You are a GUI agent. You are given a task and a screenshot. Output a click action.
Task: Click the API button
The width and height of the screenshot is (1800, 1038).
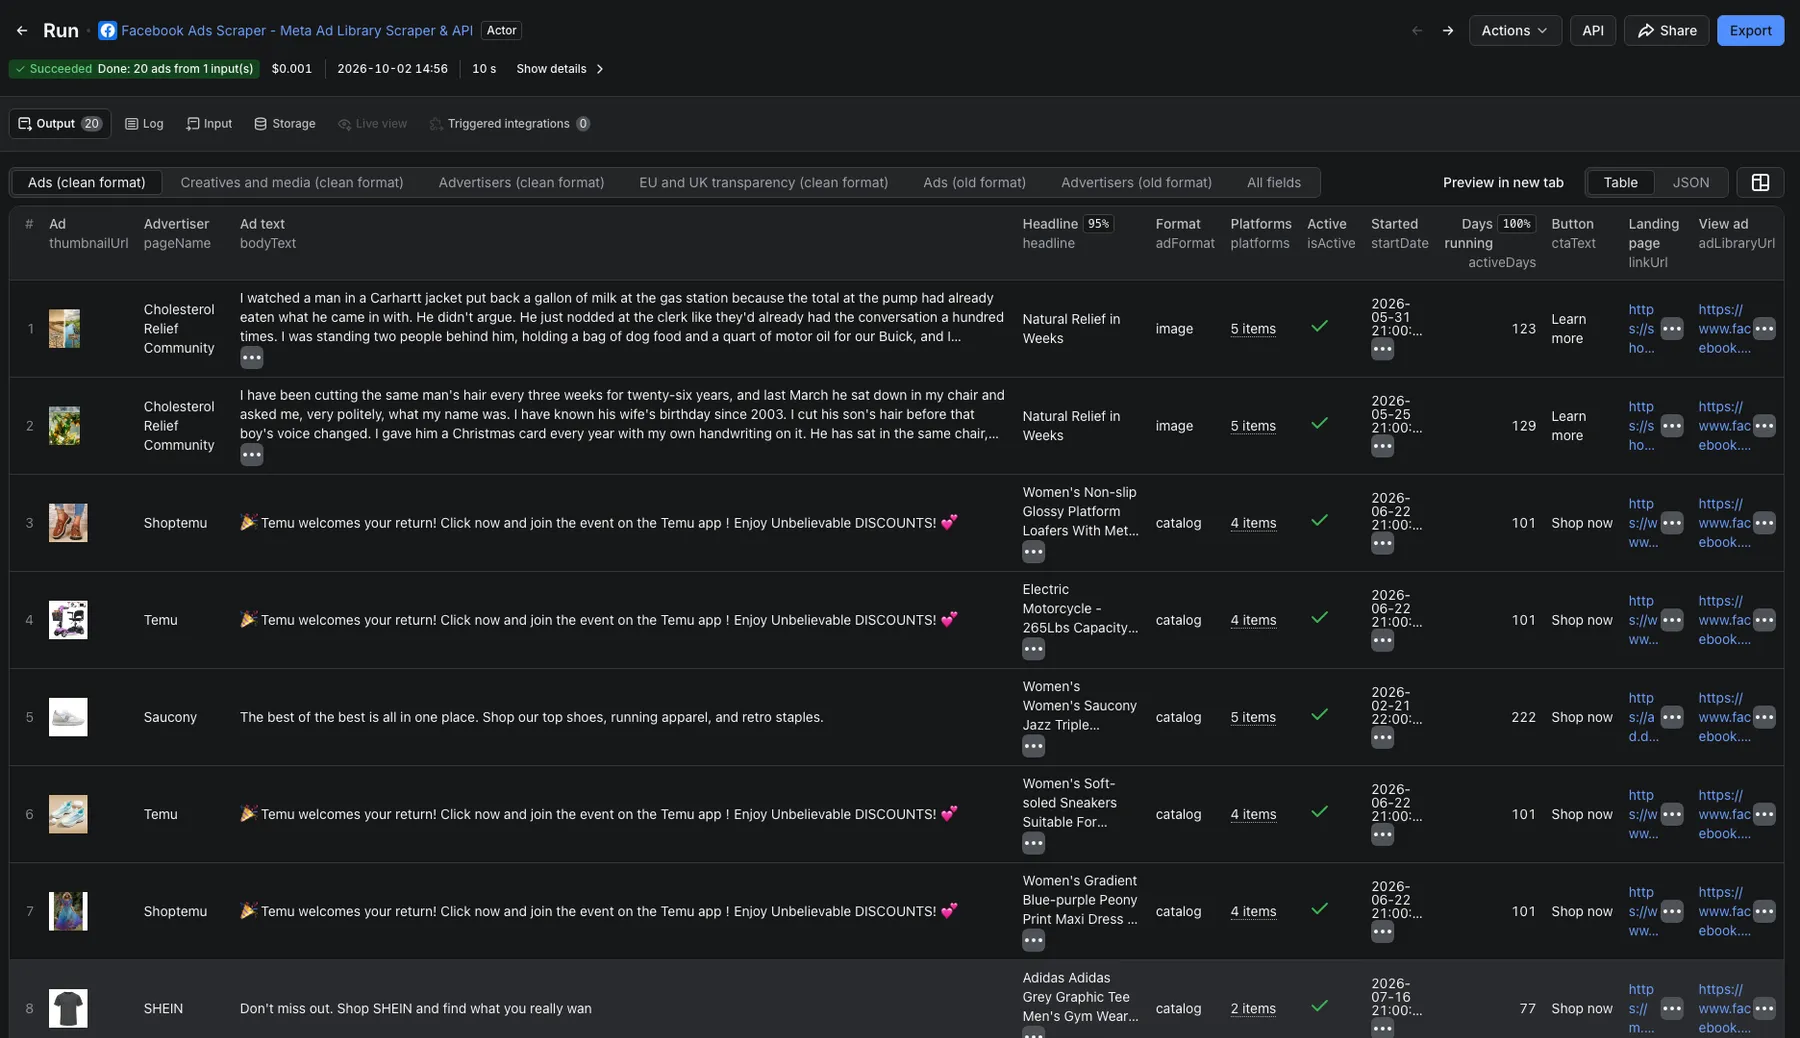point(1592,31)
